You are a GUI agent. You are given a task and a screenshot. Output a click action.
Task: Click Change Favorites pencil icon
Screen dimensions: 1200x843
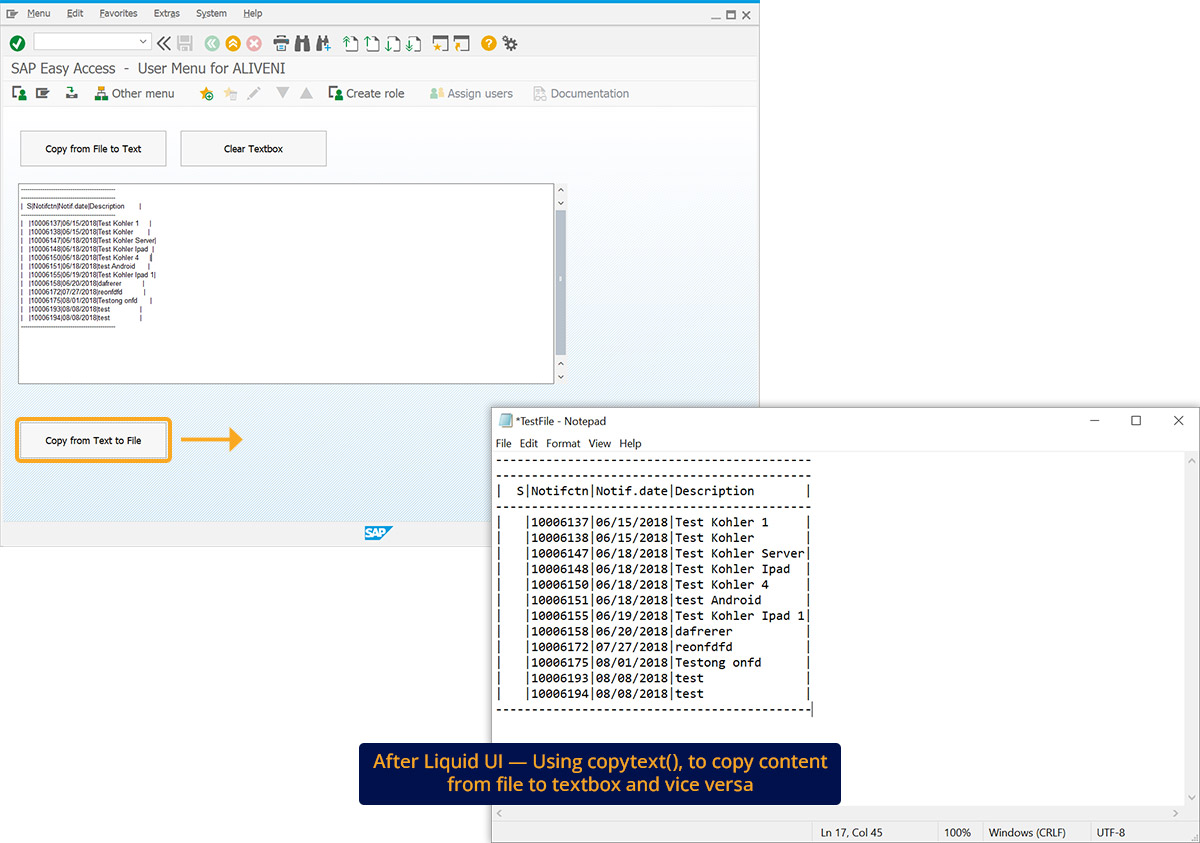[x=254, y=93]
